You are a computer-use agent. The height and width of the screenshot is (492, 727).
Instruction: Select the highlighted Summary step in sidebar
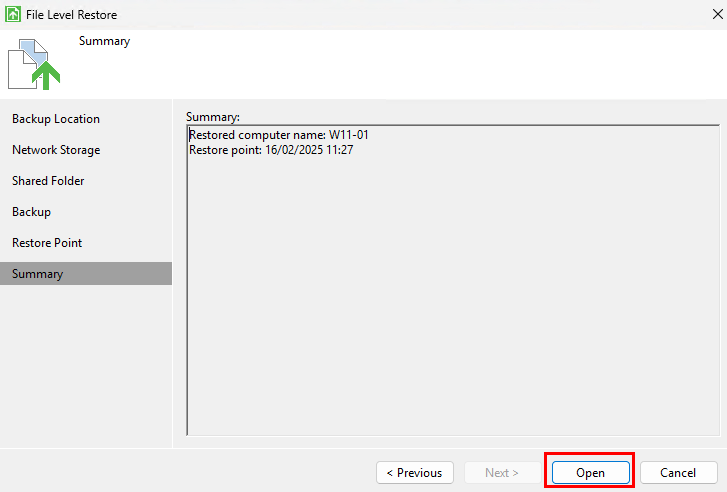pyautogui.click(x=38, y=274)
